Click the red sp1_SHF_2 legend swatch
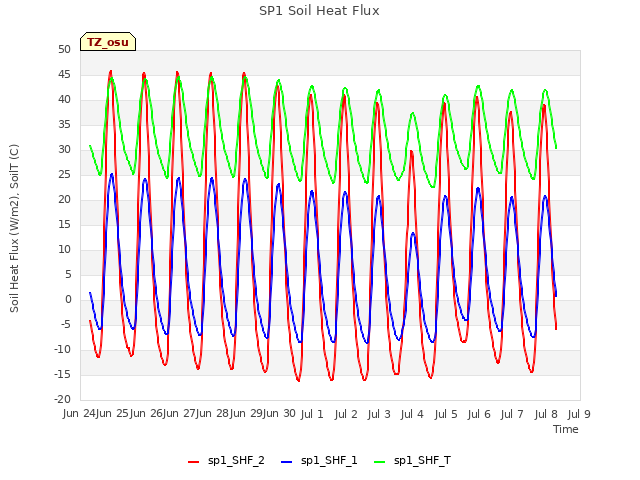640x480 pixels. (193, 462)
